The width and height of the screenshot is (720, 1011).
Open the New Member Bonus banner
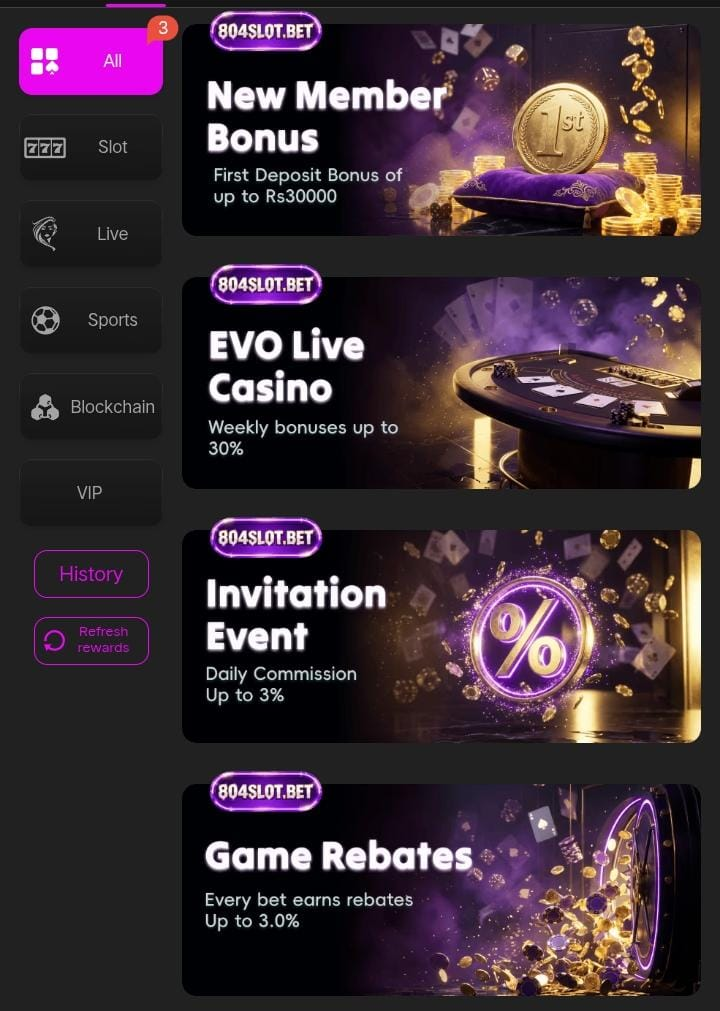(x=442, y=130)
